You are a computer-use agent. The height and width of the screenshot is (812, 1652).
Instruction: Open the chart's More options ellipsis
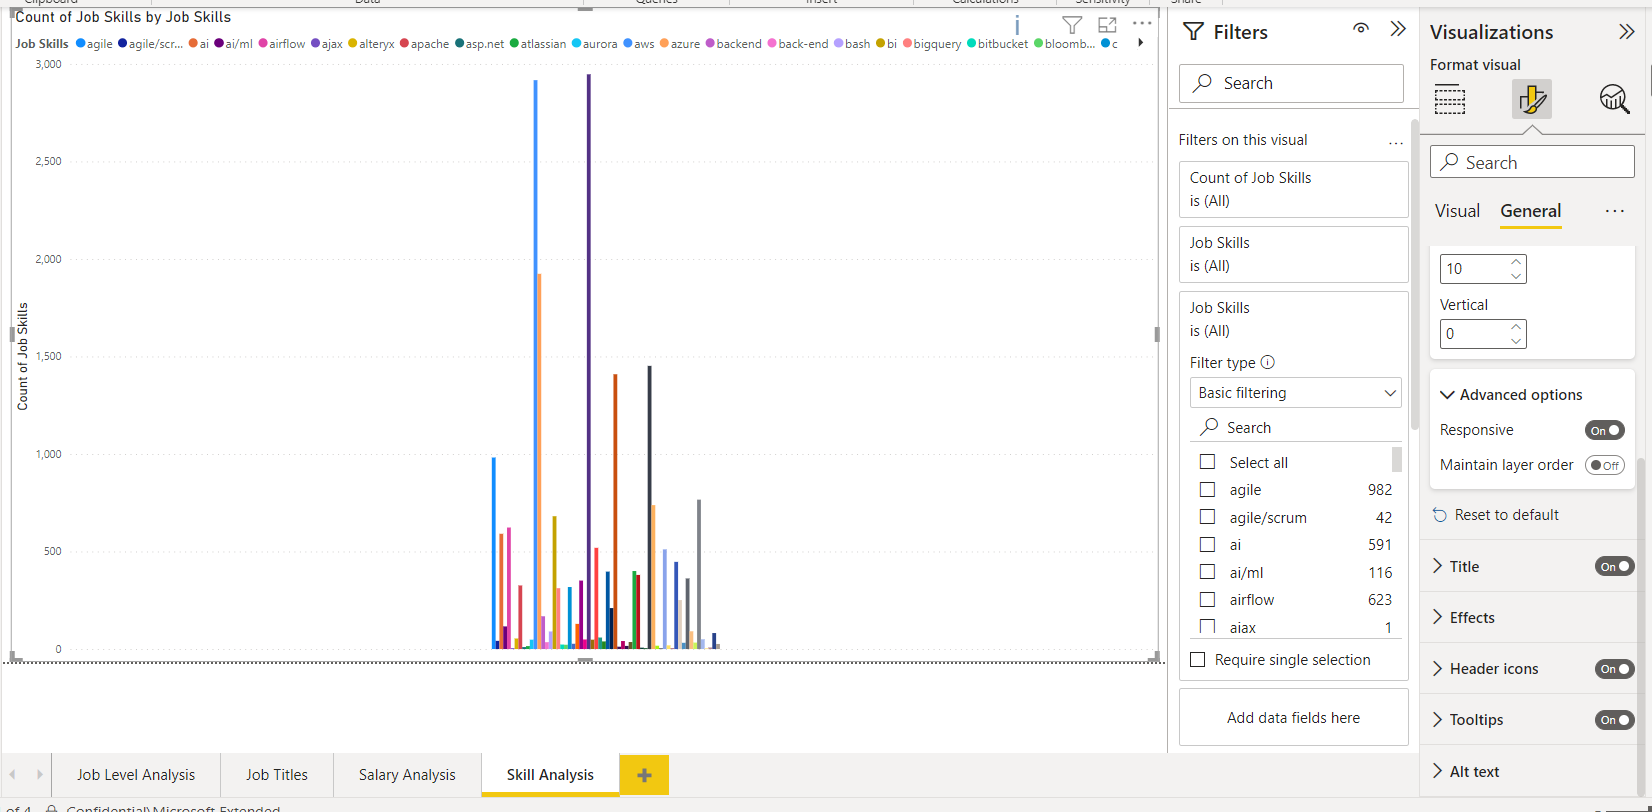[1142, 23]
